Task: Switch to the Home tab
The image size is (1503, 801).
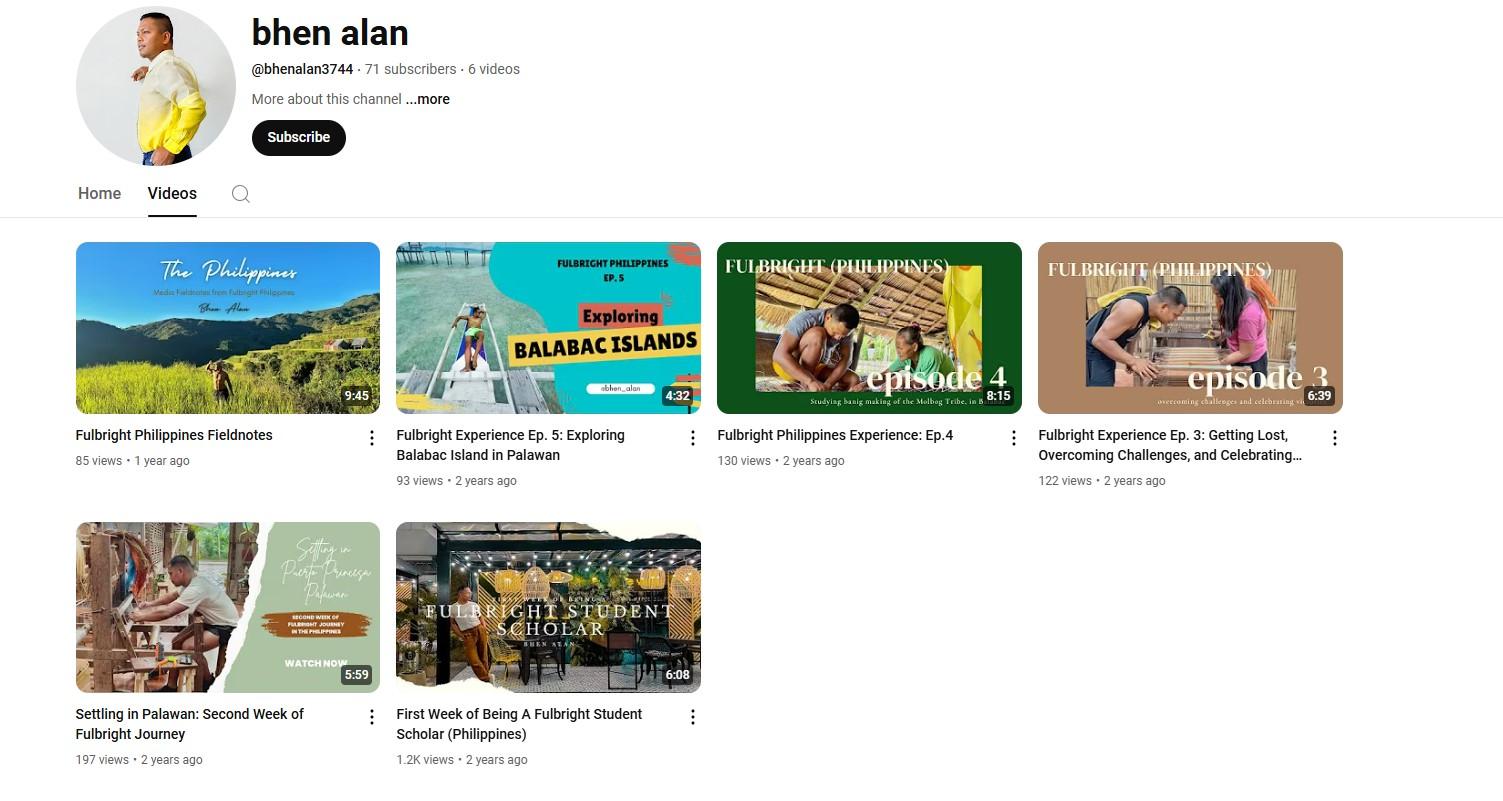Action: (99, 194)
